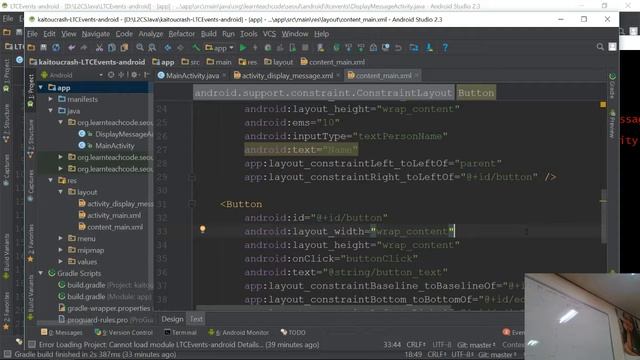This screenshot has width=640, height=360.
Task: Click the Open file toolbar icon
Action: (x=31, y=48)
